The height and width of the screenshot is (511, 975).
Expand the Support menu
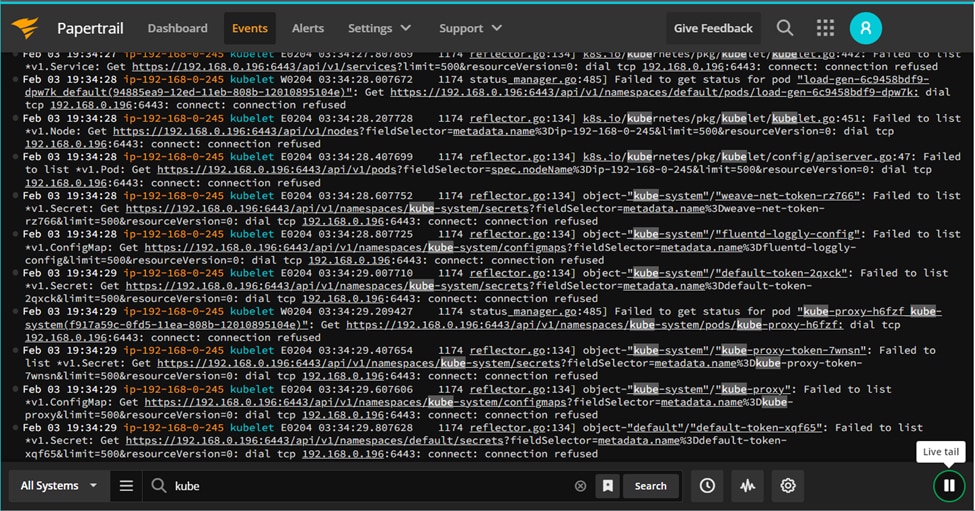pos(470,28)
